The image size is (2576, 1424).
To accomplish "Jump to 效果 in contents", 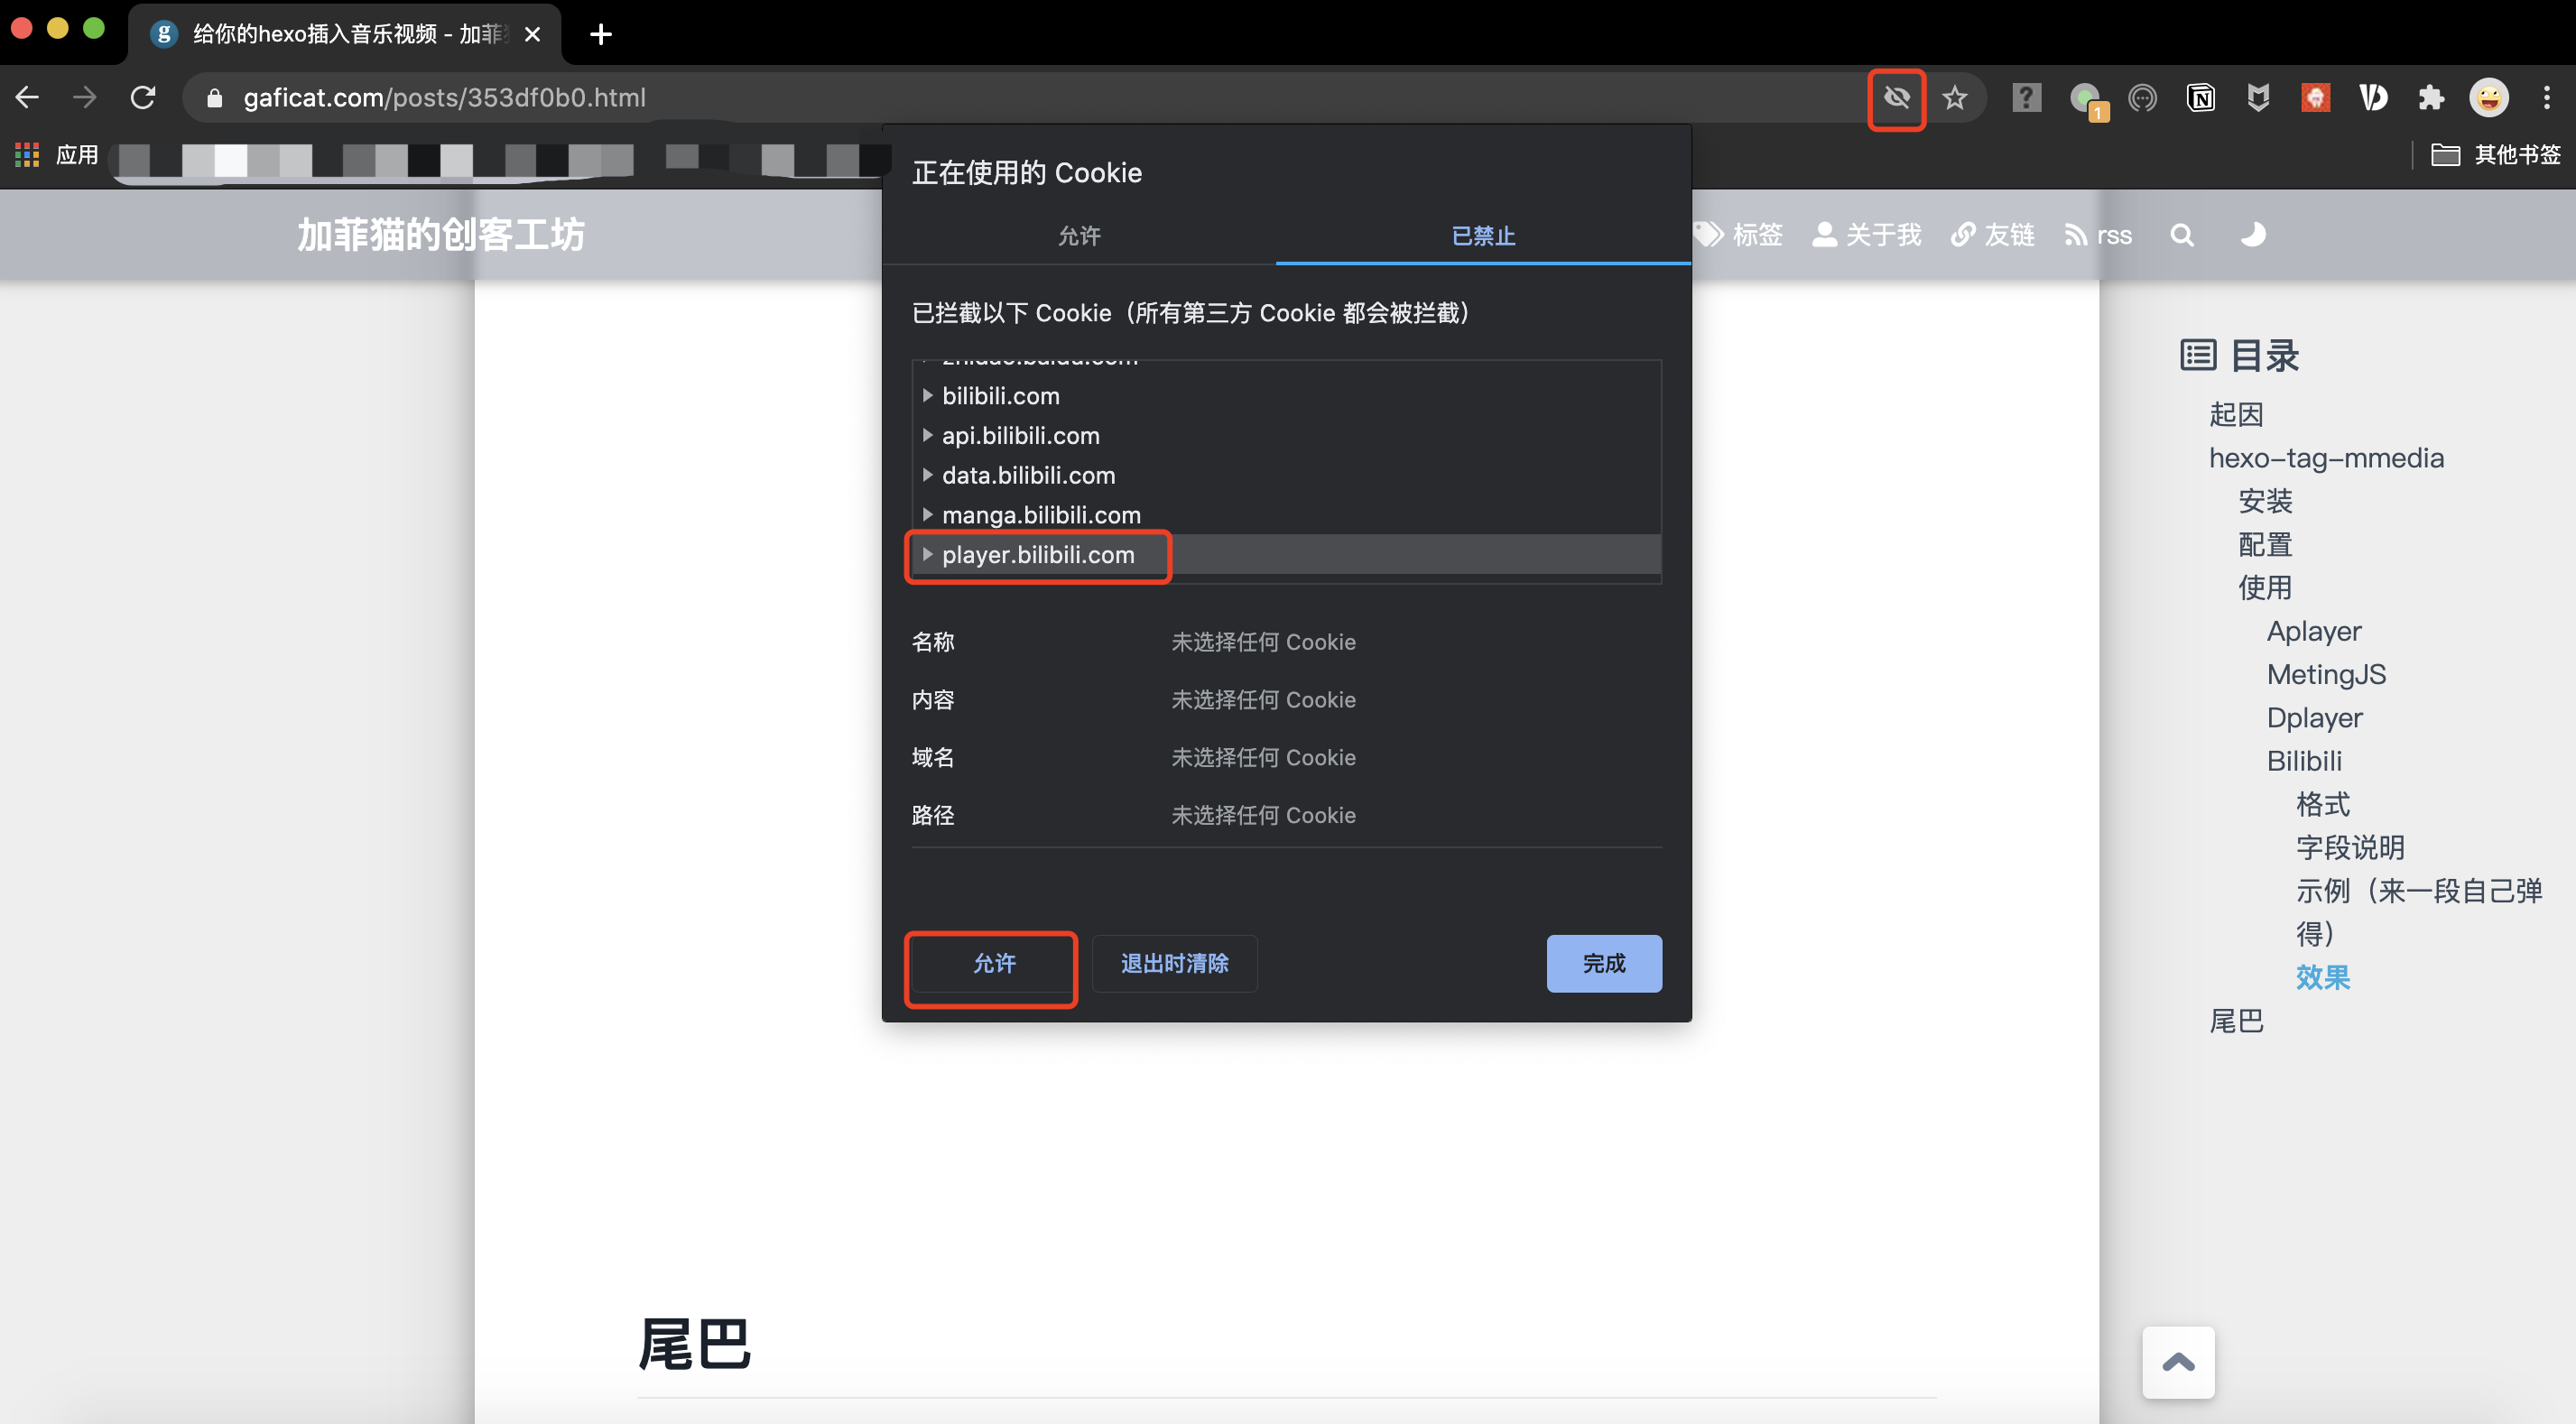I will [2323, 977].
